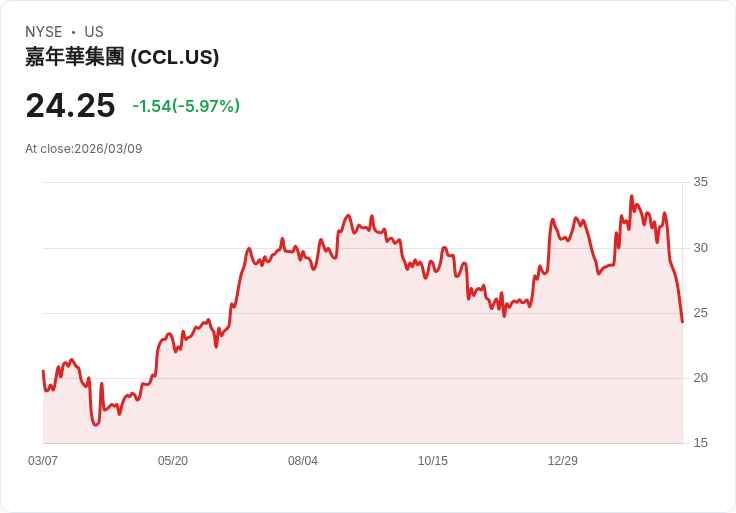Click the current price 24.25

(70, 105)
